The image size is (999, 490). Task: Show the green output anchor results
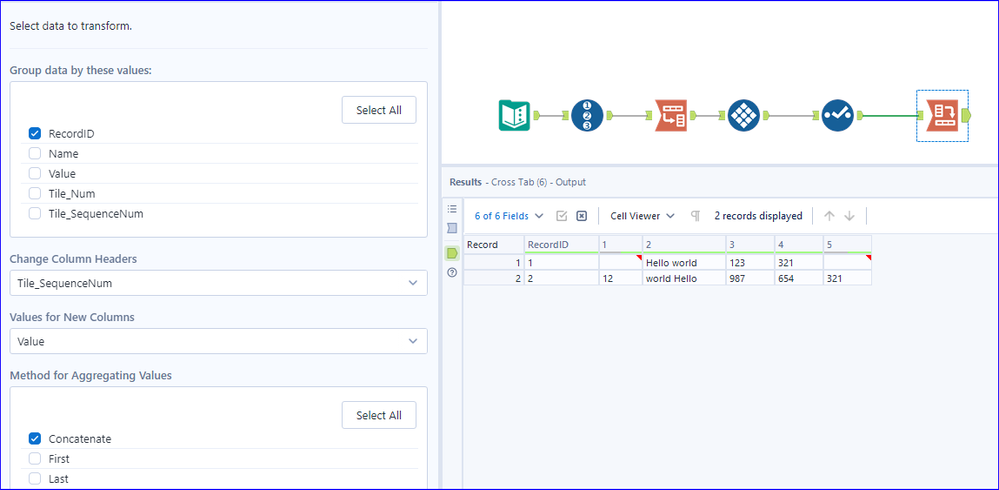click(452, 253)
